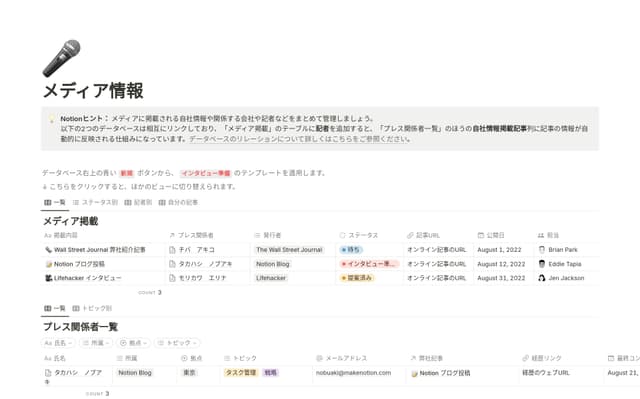Click the link icon in 記事URL header
Screen dimensions: 640x399
(410, 235)
